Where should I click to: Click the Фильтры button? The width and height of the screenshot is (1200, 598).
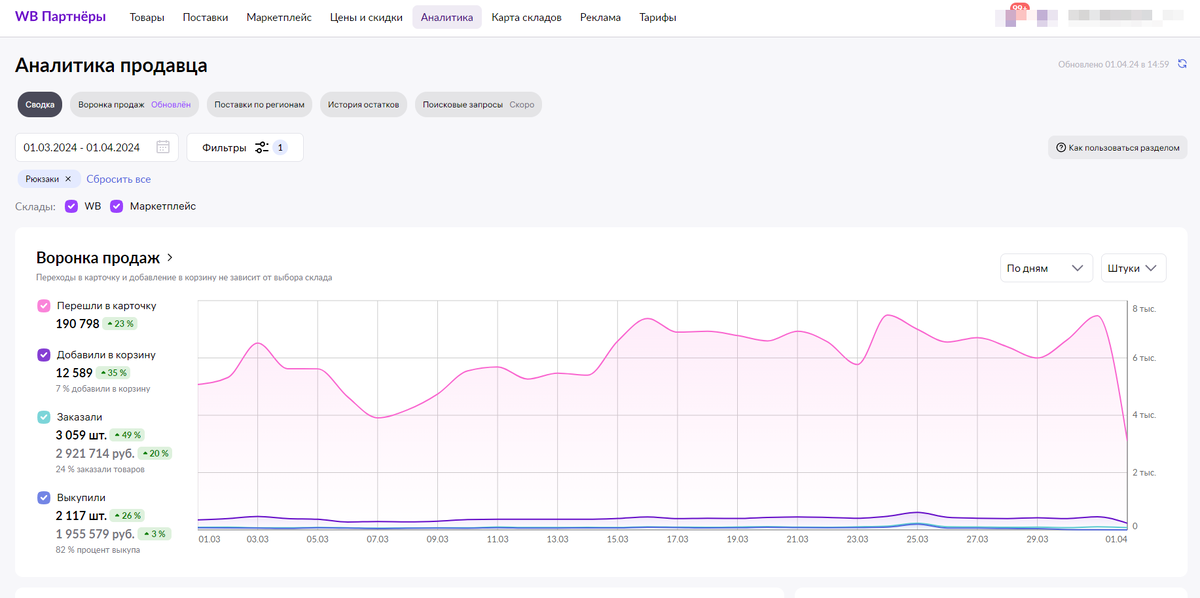tap(245, 147)
